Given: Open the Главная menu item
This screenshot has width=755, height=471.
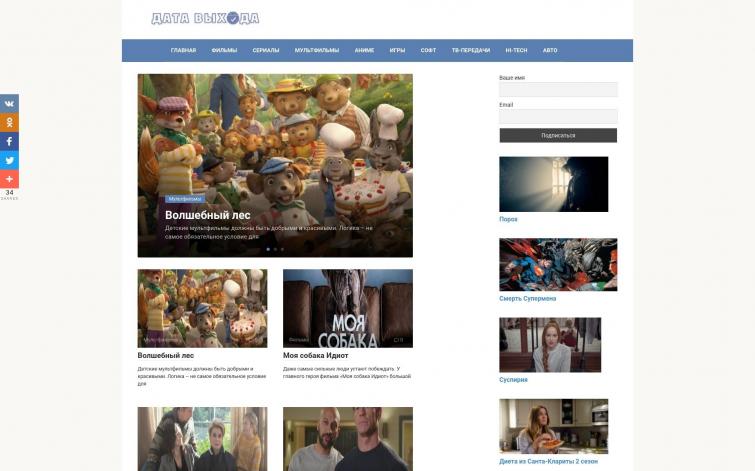Looking at the screenshot, I should 183,50.
